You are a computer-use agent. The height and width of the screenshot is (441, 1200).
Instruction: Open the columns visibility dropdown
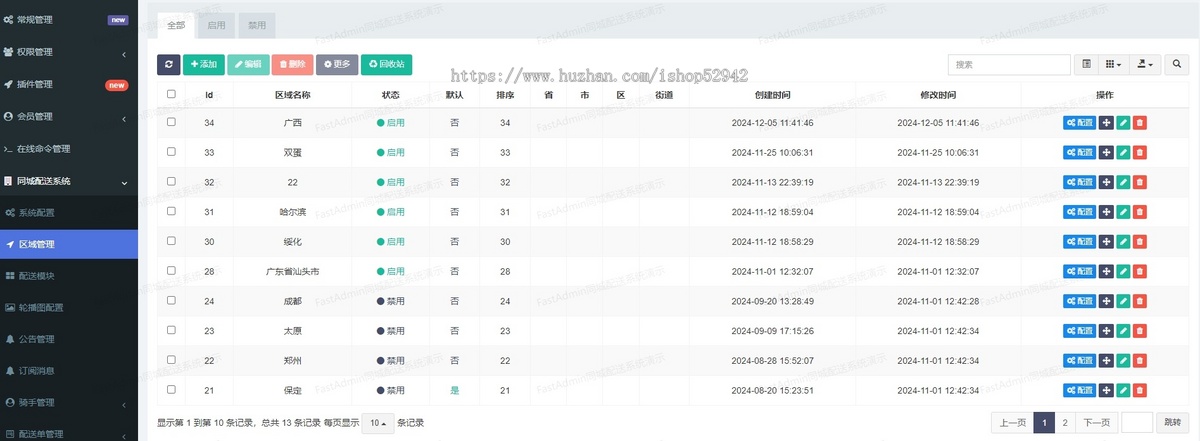click(x=1113, y=64)
